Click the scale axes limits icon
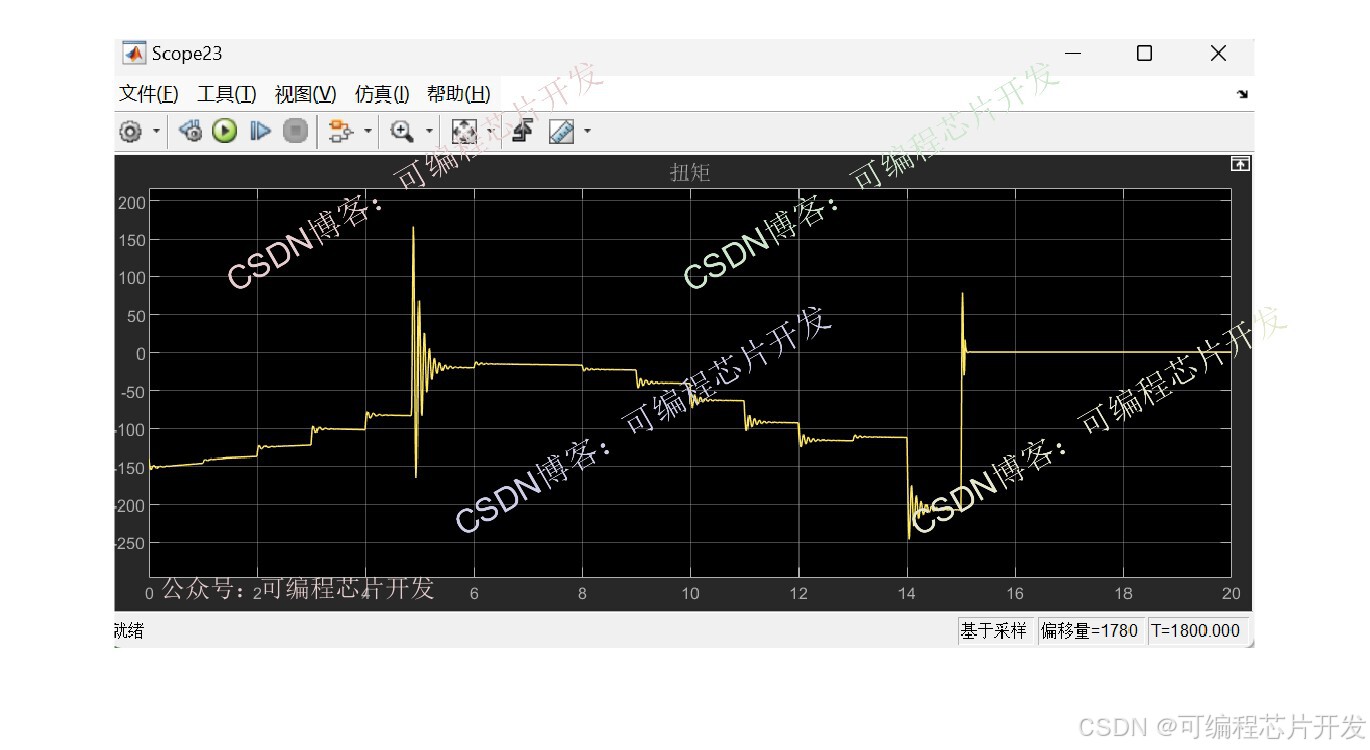 click(464, 131)
